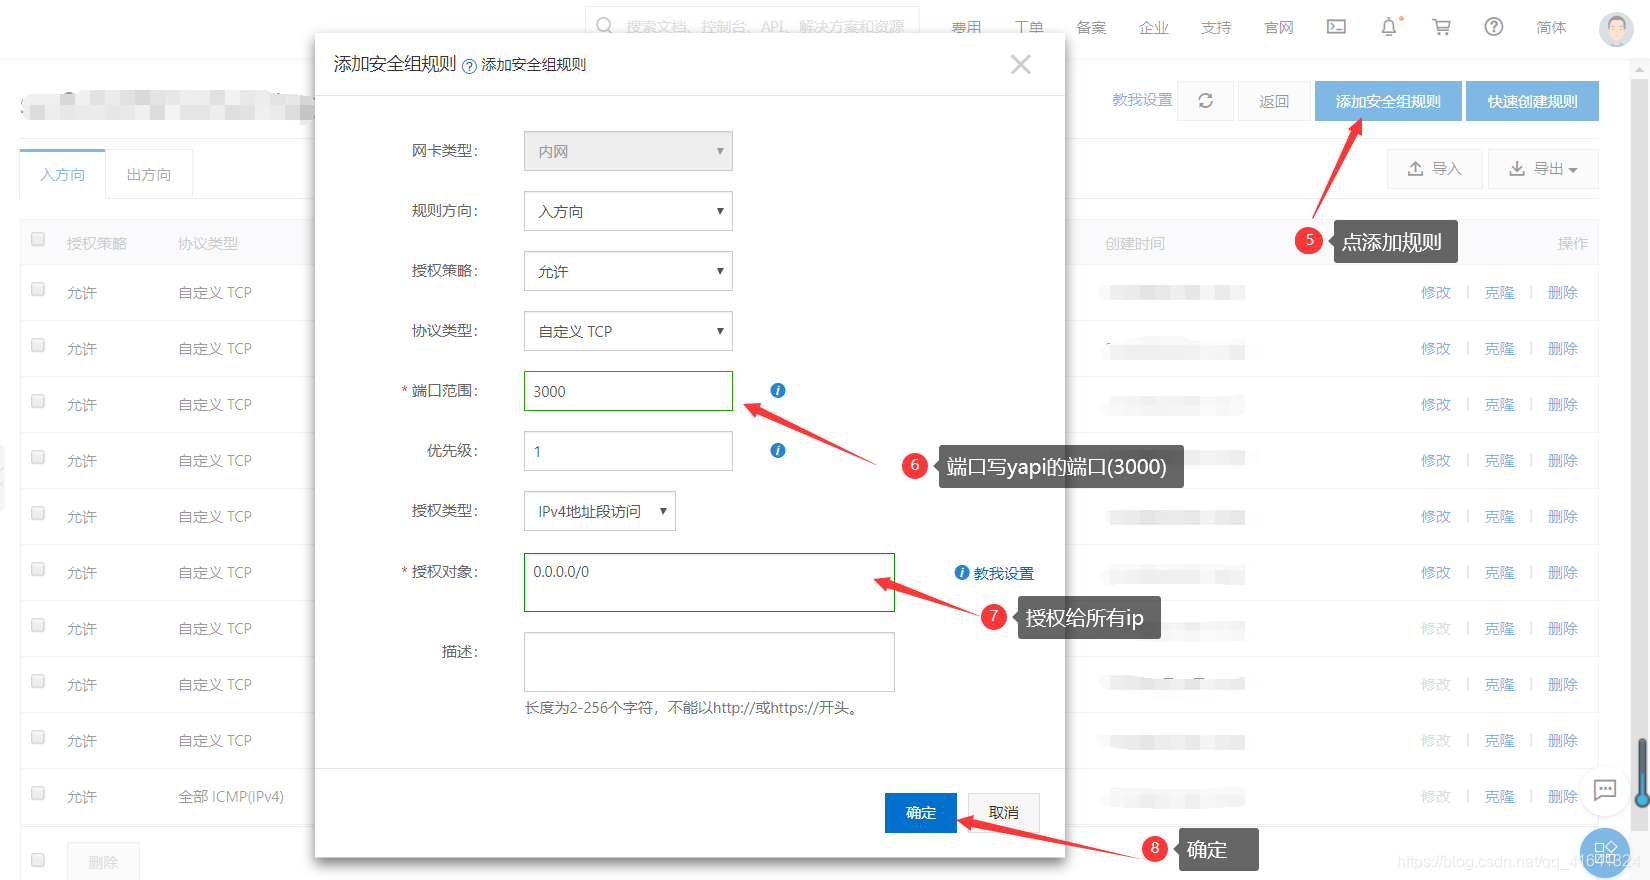Open the 网卡类型 dropdown
Image resolution: width=1650 pixels, height=880 pixels.
pyautogui.click(x=628, y=151)
